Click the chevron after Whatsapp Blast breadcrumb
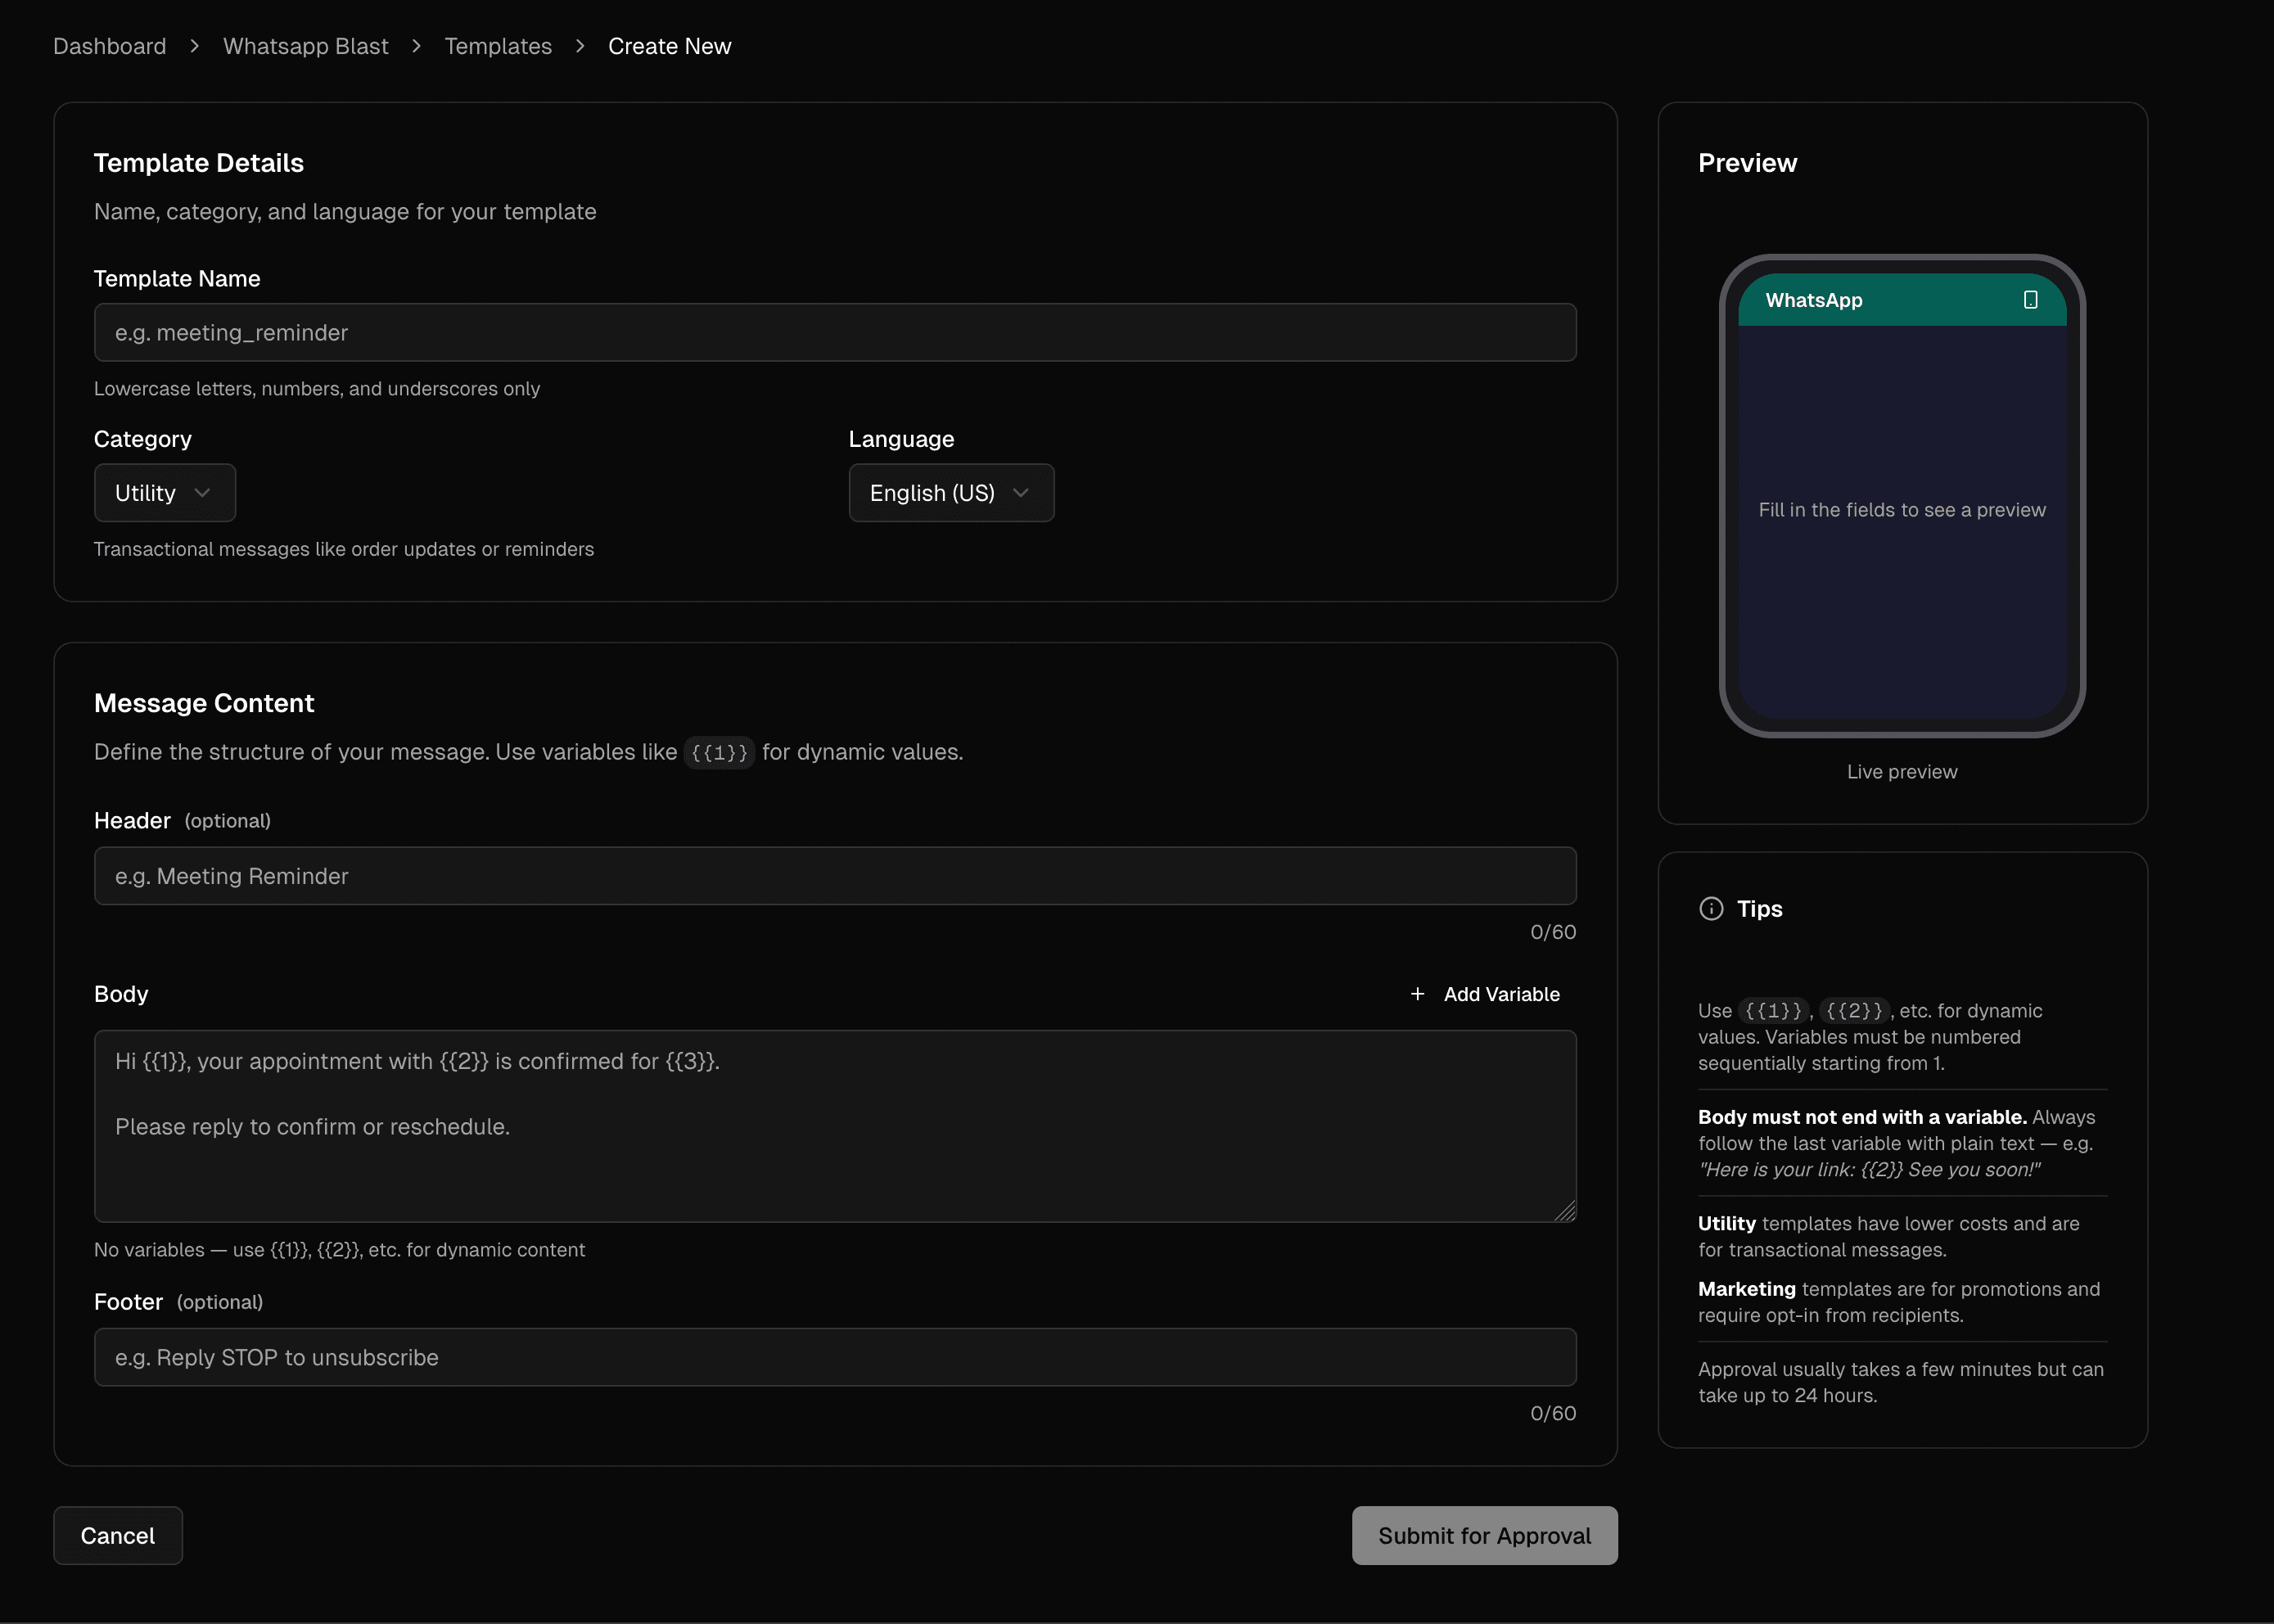Viewport: 2274px width, 1624px height. pos(417,46)
